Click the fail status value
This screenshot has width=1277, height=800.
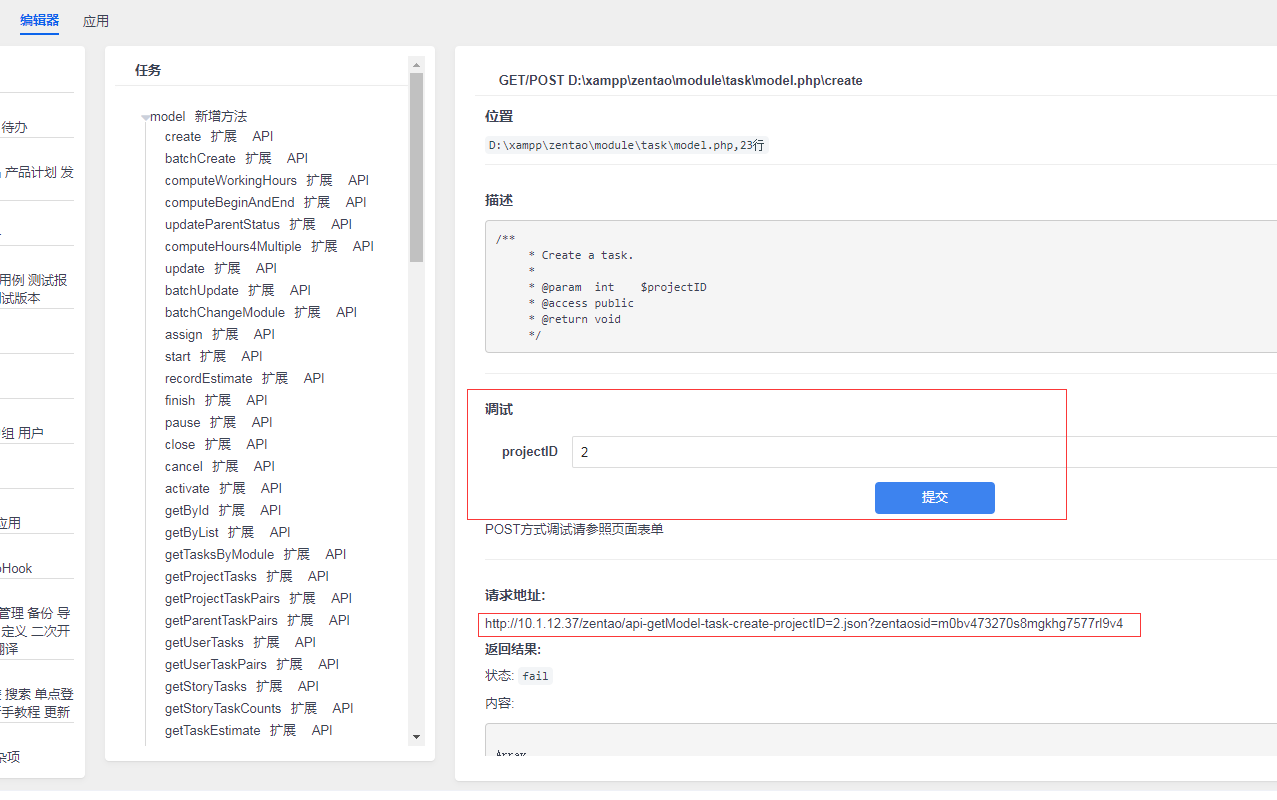pyautogui.click(x=536, y=676)
